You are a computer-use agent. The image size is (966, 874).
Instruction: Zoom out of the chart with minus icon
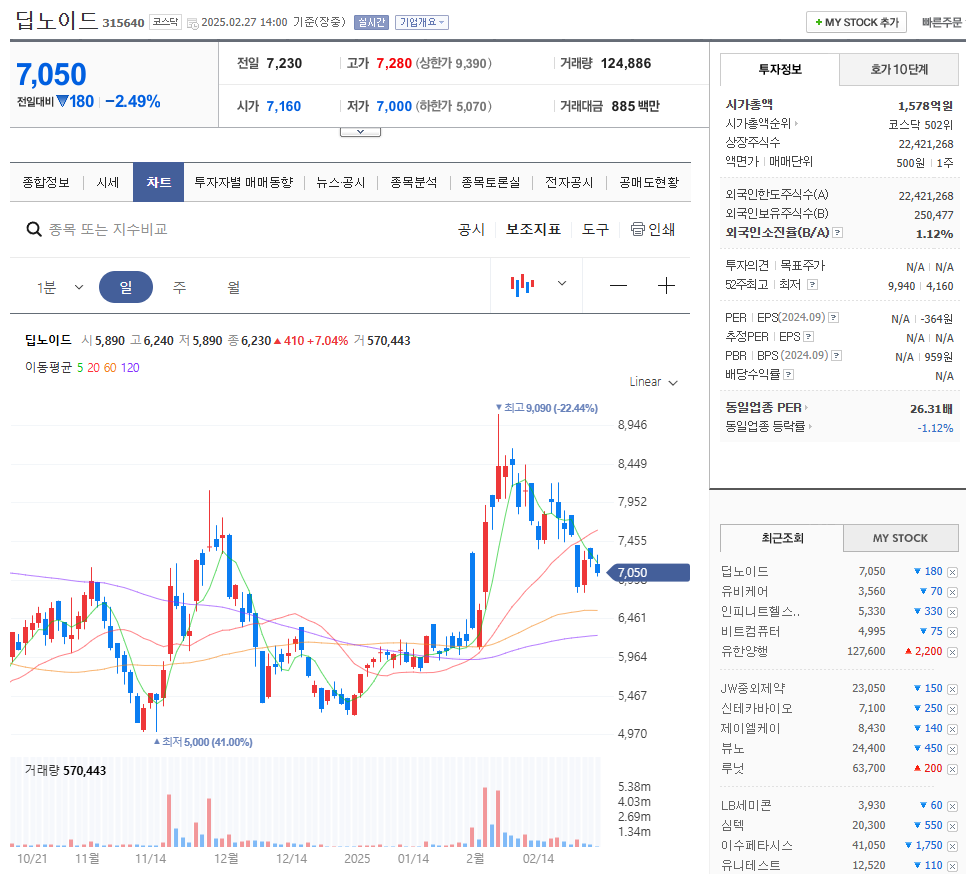click(x=618, y=285)
